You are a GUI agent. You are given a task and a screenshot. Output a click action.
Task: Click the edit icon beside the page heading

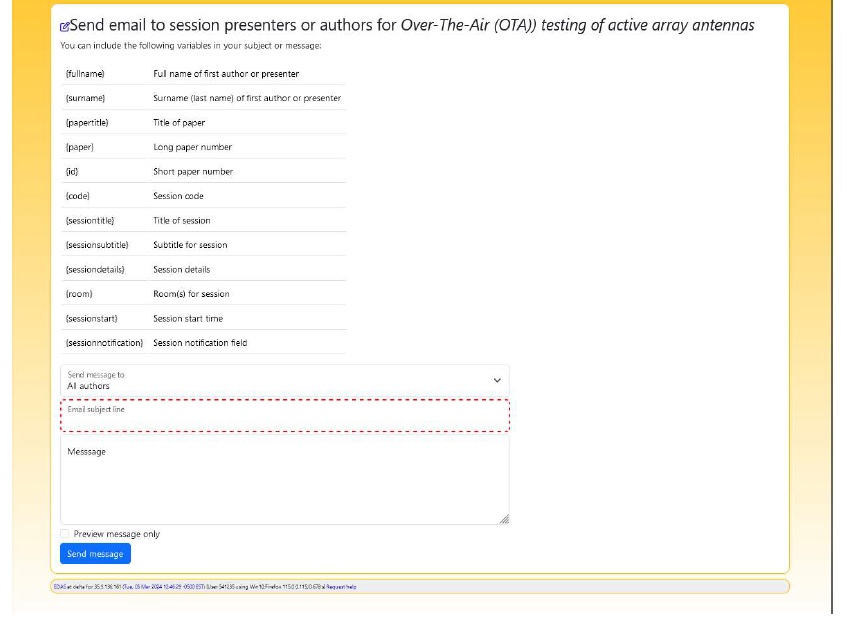(x=65, y=26)
